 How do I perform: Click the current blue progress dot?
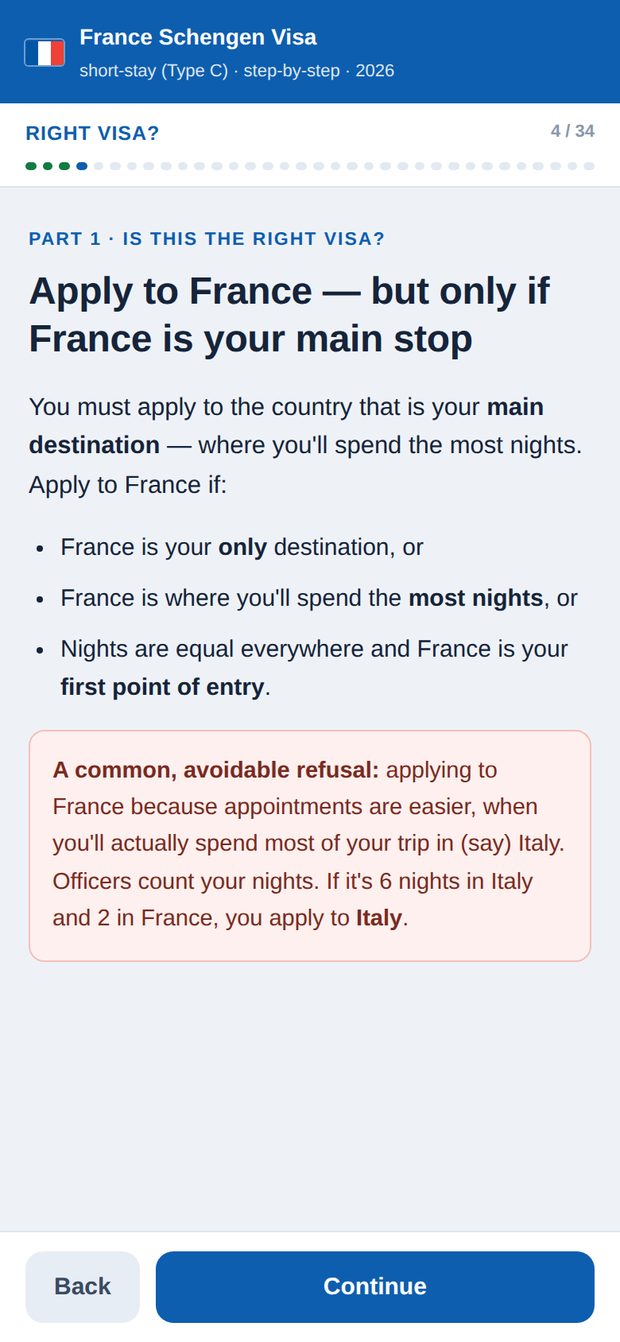82,166
